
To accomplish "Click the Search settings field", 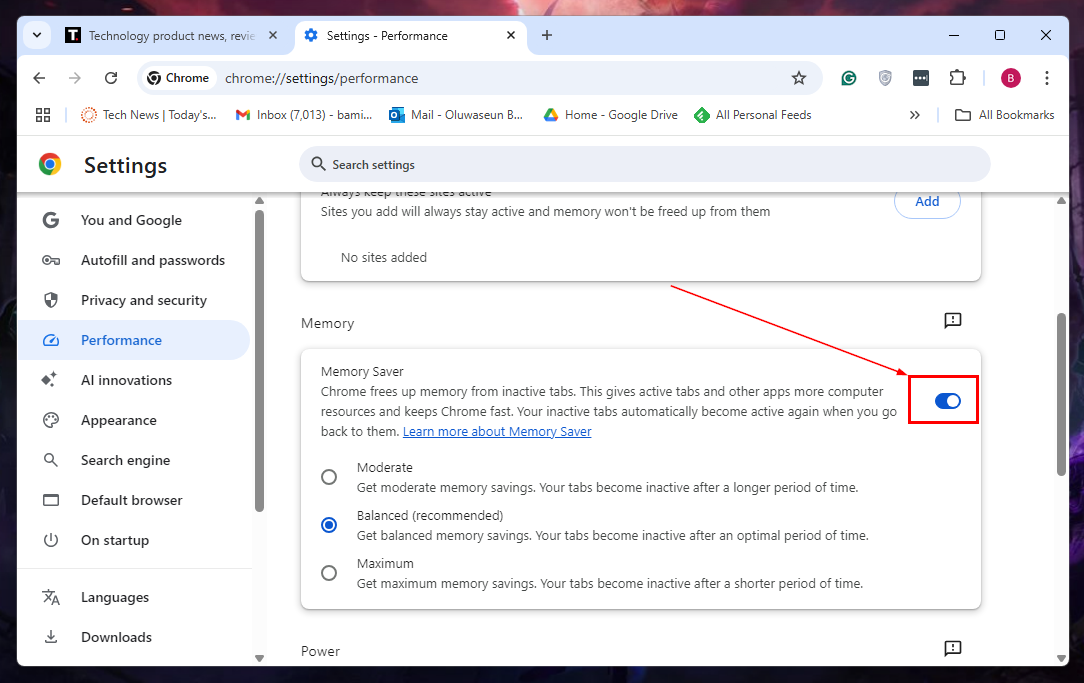I will tap(644, 164).
